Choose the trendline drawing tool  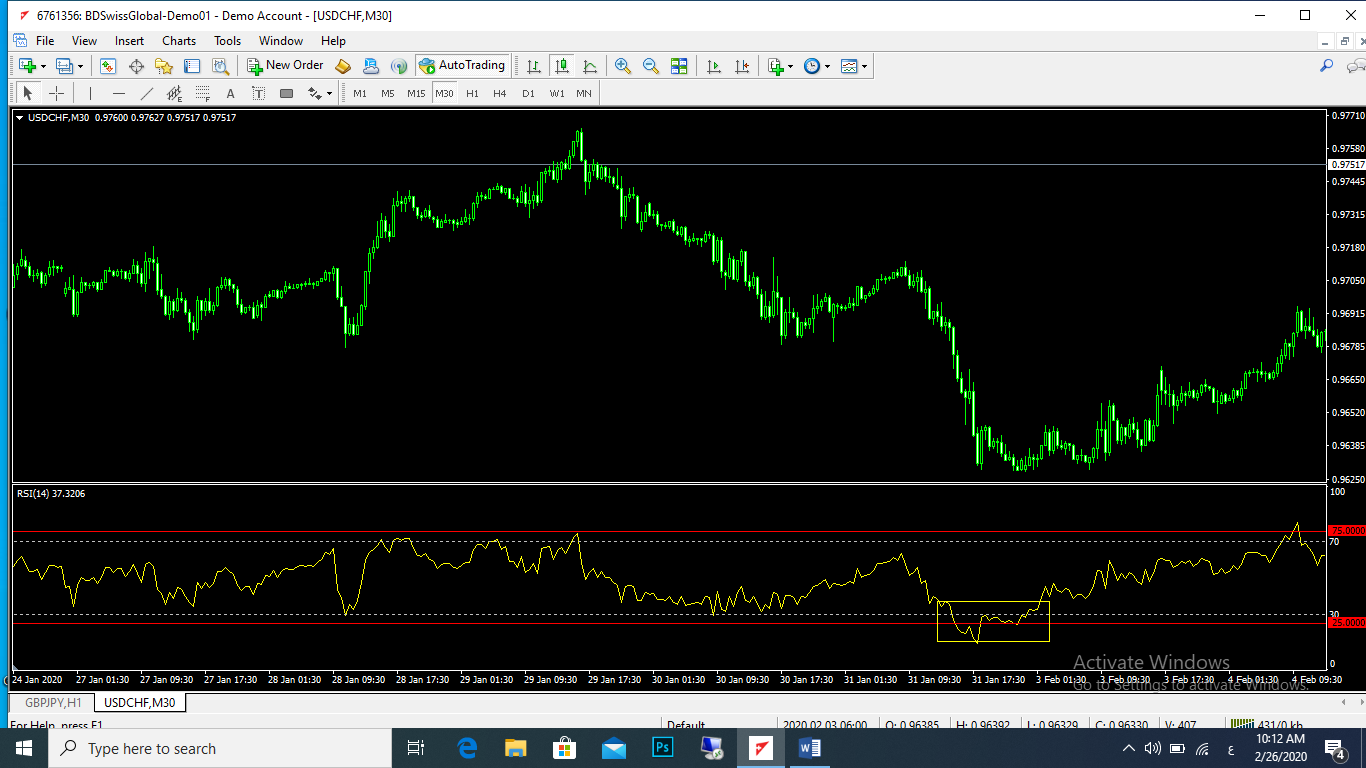147,93
